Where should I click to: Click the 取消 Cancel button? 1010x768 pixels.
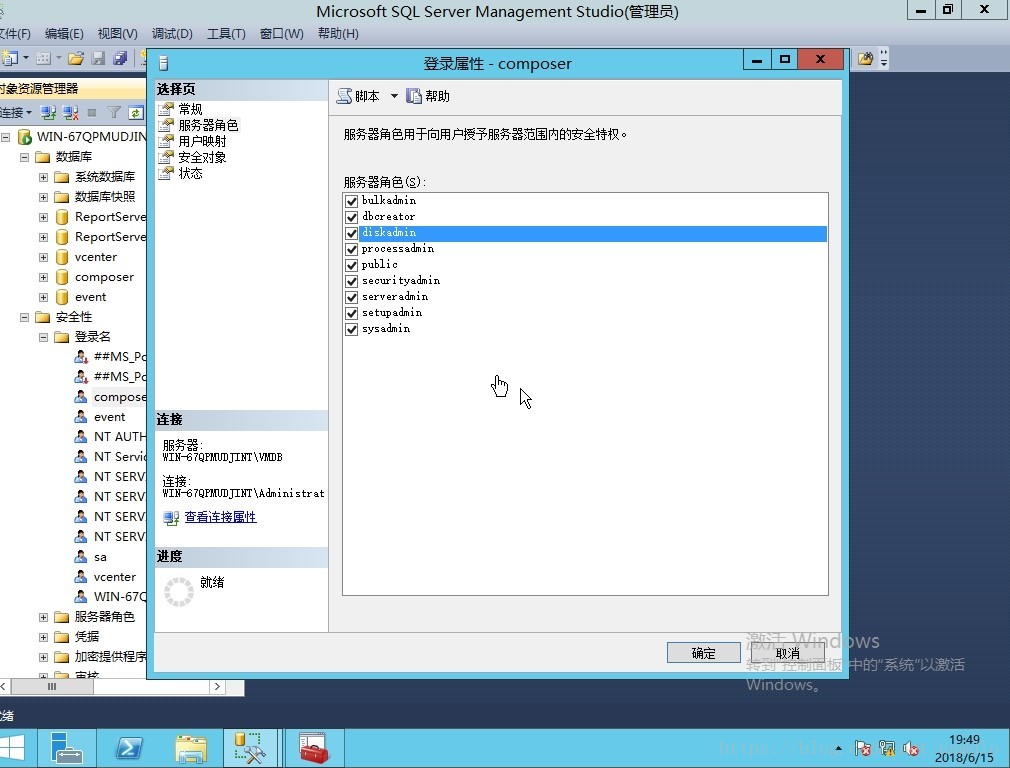[787, 653]
